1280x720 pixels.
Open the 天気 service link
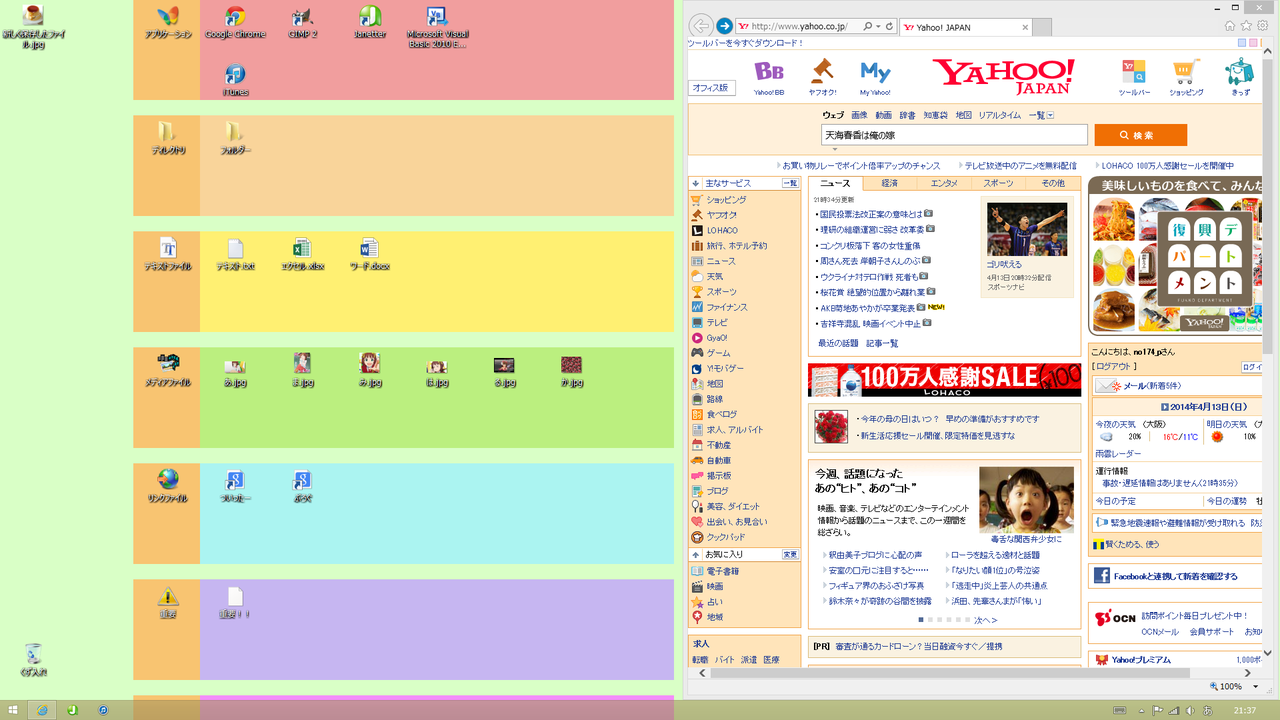pyautogui.click(x=715, y=276)
